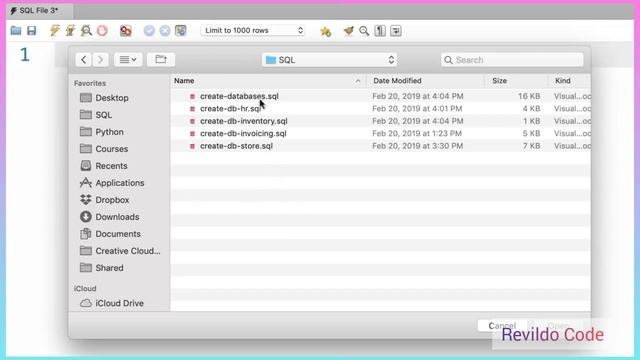The height and width of the screenshot is (360, 640).
Task: Open Downloads in the sidebar
Action: coord(109,217)
